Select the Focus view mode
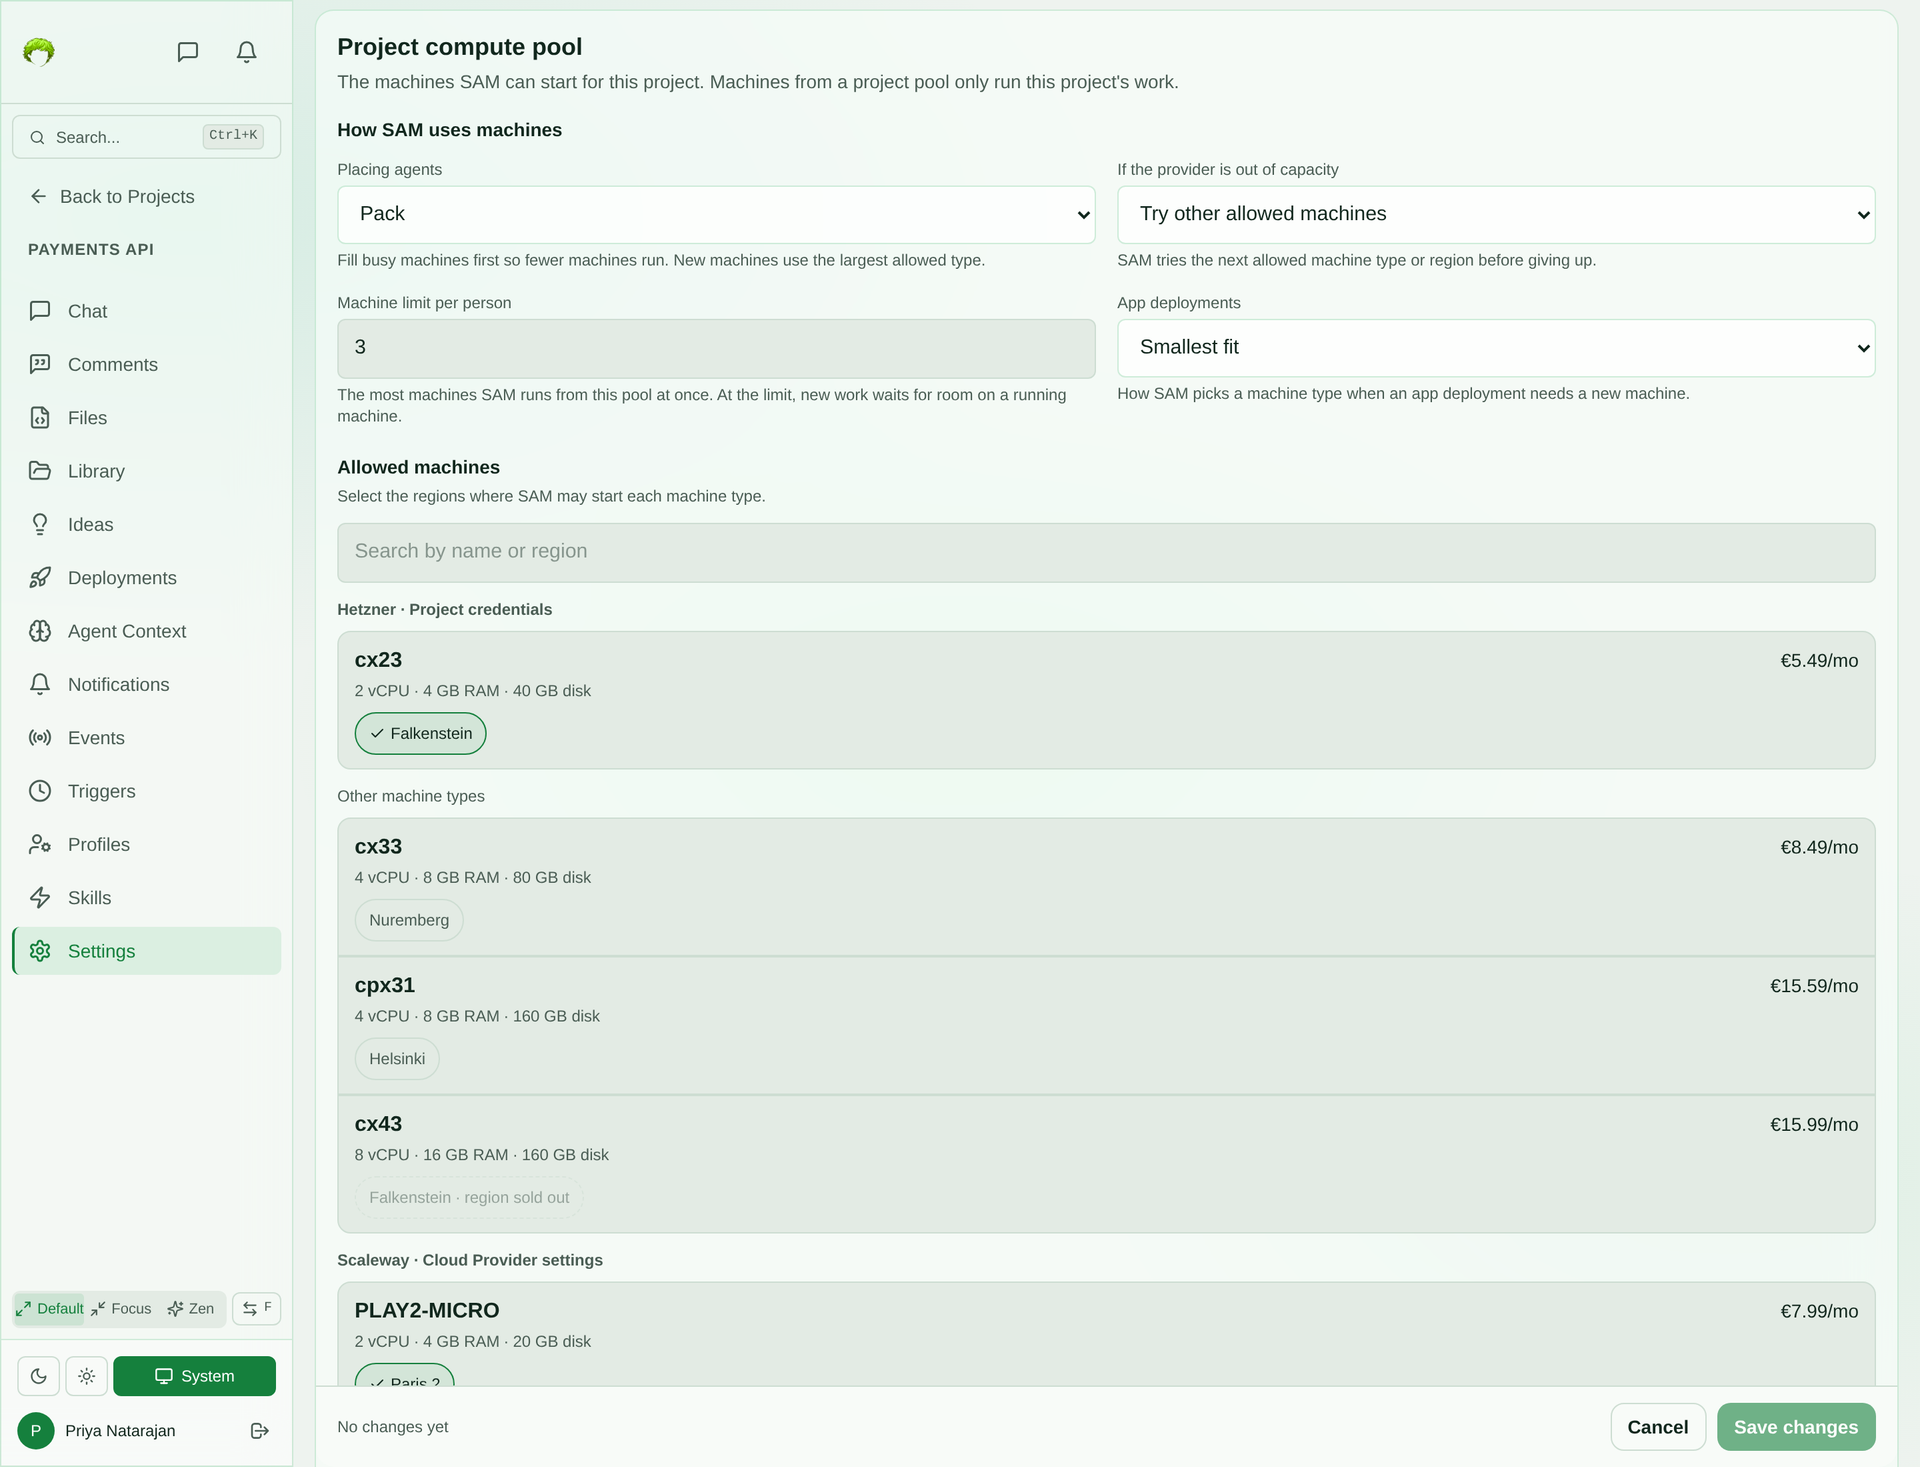Screen dimensions: 1920x1467 click(x=121, y=1308)
